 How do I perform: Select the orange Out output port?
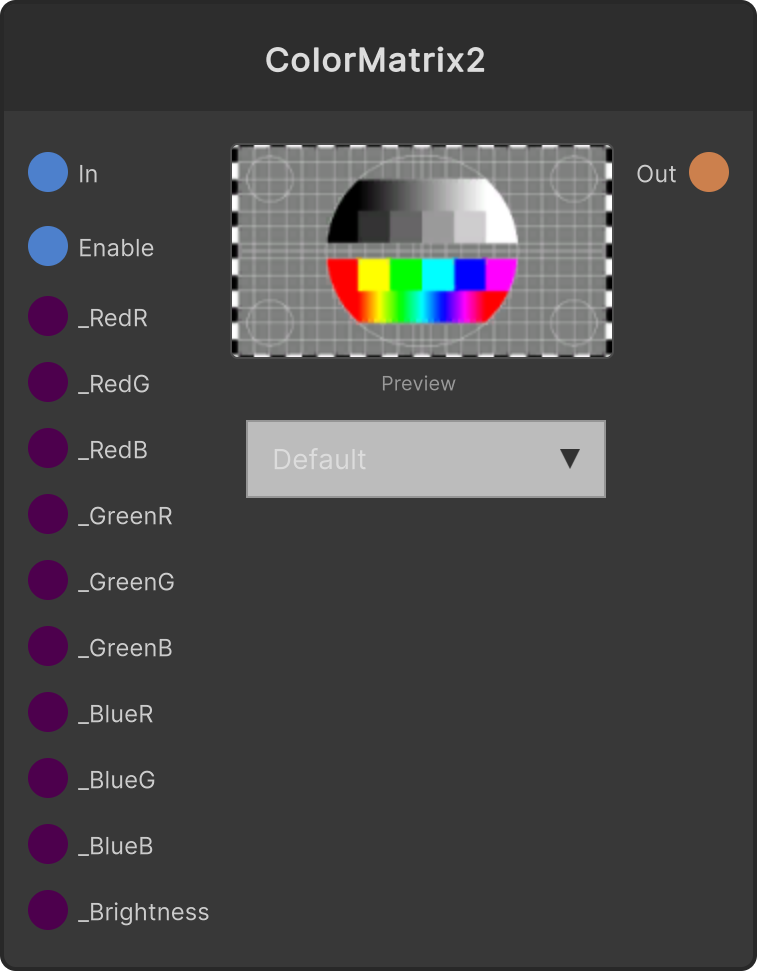pyautogui.click(x=709, y=172)
